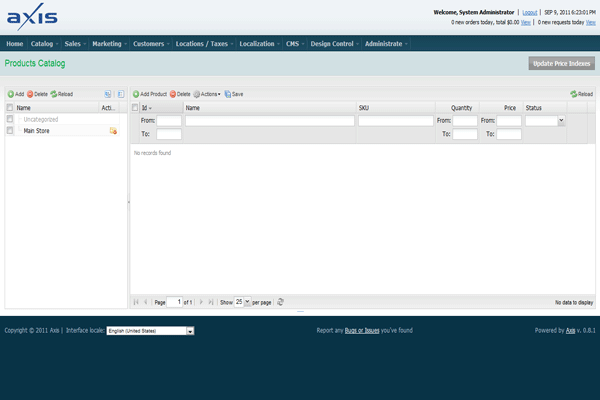Open the interface locale dropdown
Image resolution: width=600 pixels, height=400 pixels.
[x=190, y=330]
